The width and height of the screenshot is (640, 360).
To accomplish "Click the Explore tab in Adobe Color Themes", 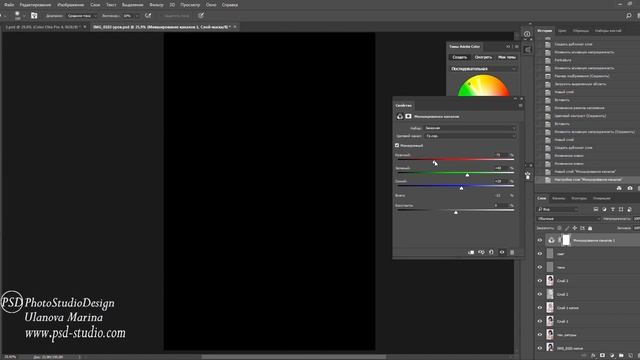I will click(483, 57).
